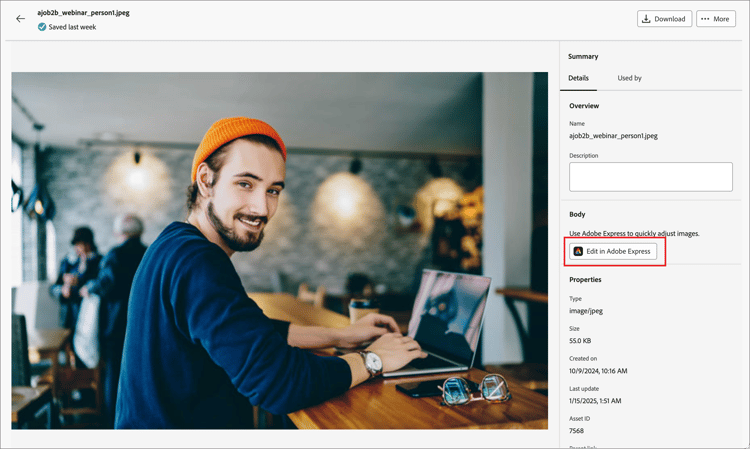
Task: Select the file name ajob2b_webinar_person1.jpeg in header
Action: (83, 12)
